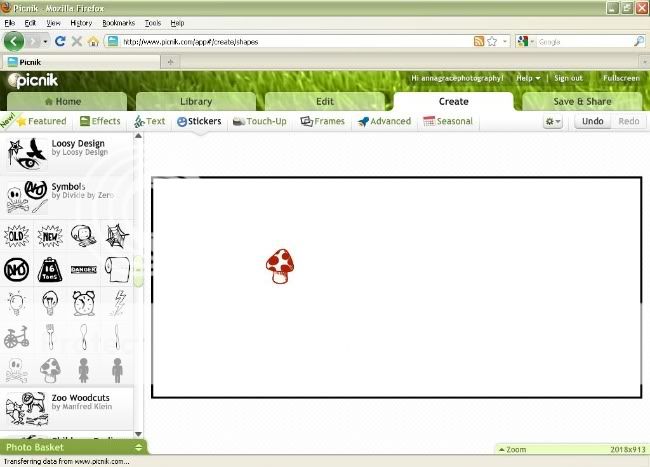Open the Featured section
Viewport: 650px width, 467px height.
41,121
